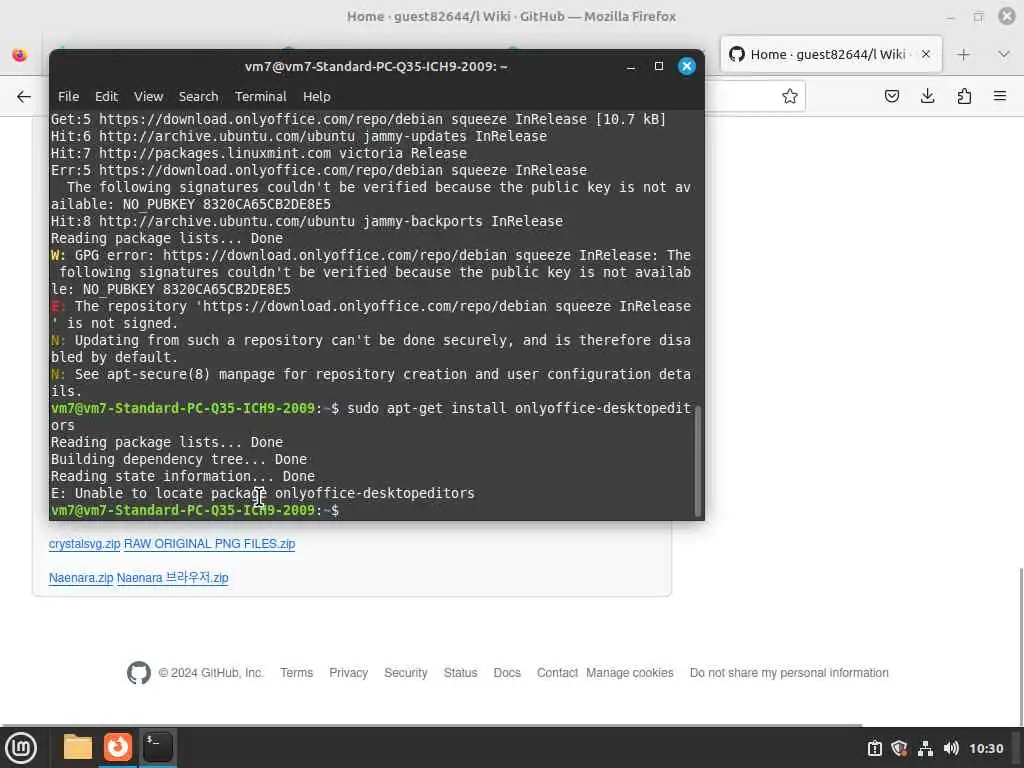Open Firefox downloads panel
This screenshot has height=768, width=1024.
tap(927, 97)
